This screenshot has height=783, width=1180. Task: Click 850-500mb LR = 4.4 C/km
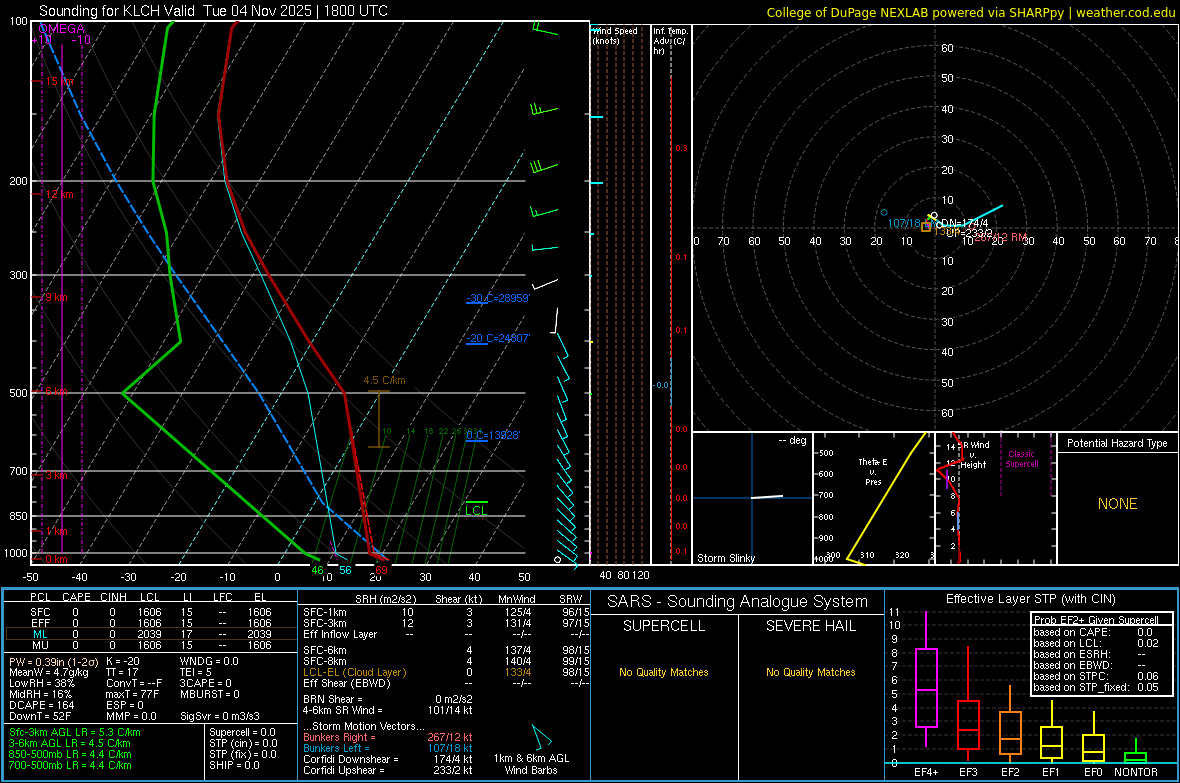click(70, 754)
